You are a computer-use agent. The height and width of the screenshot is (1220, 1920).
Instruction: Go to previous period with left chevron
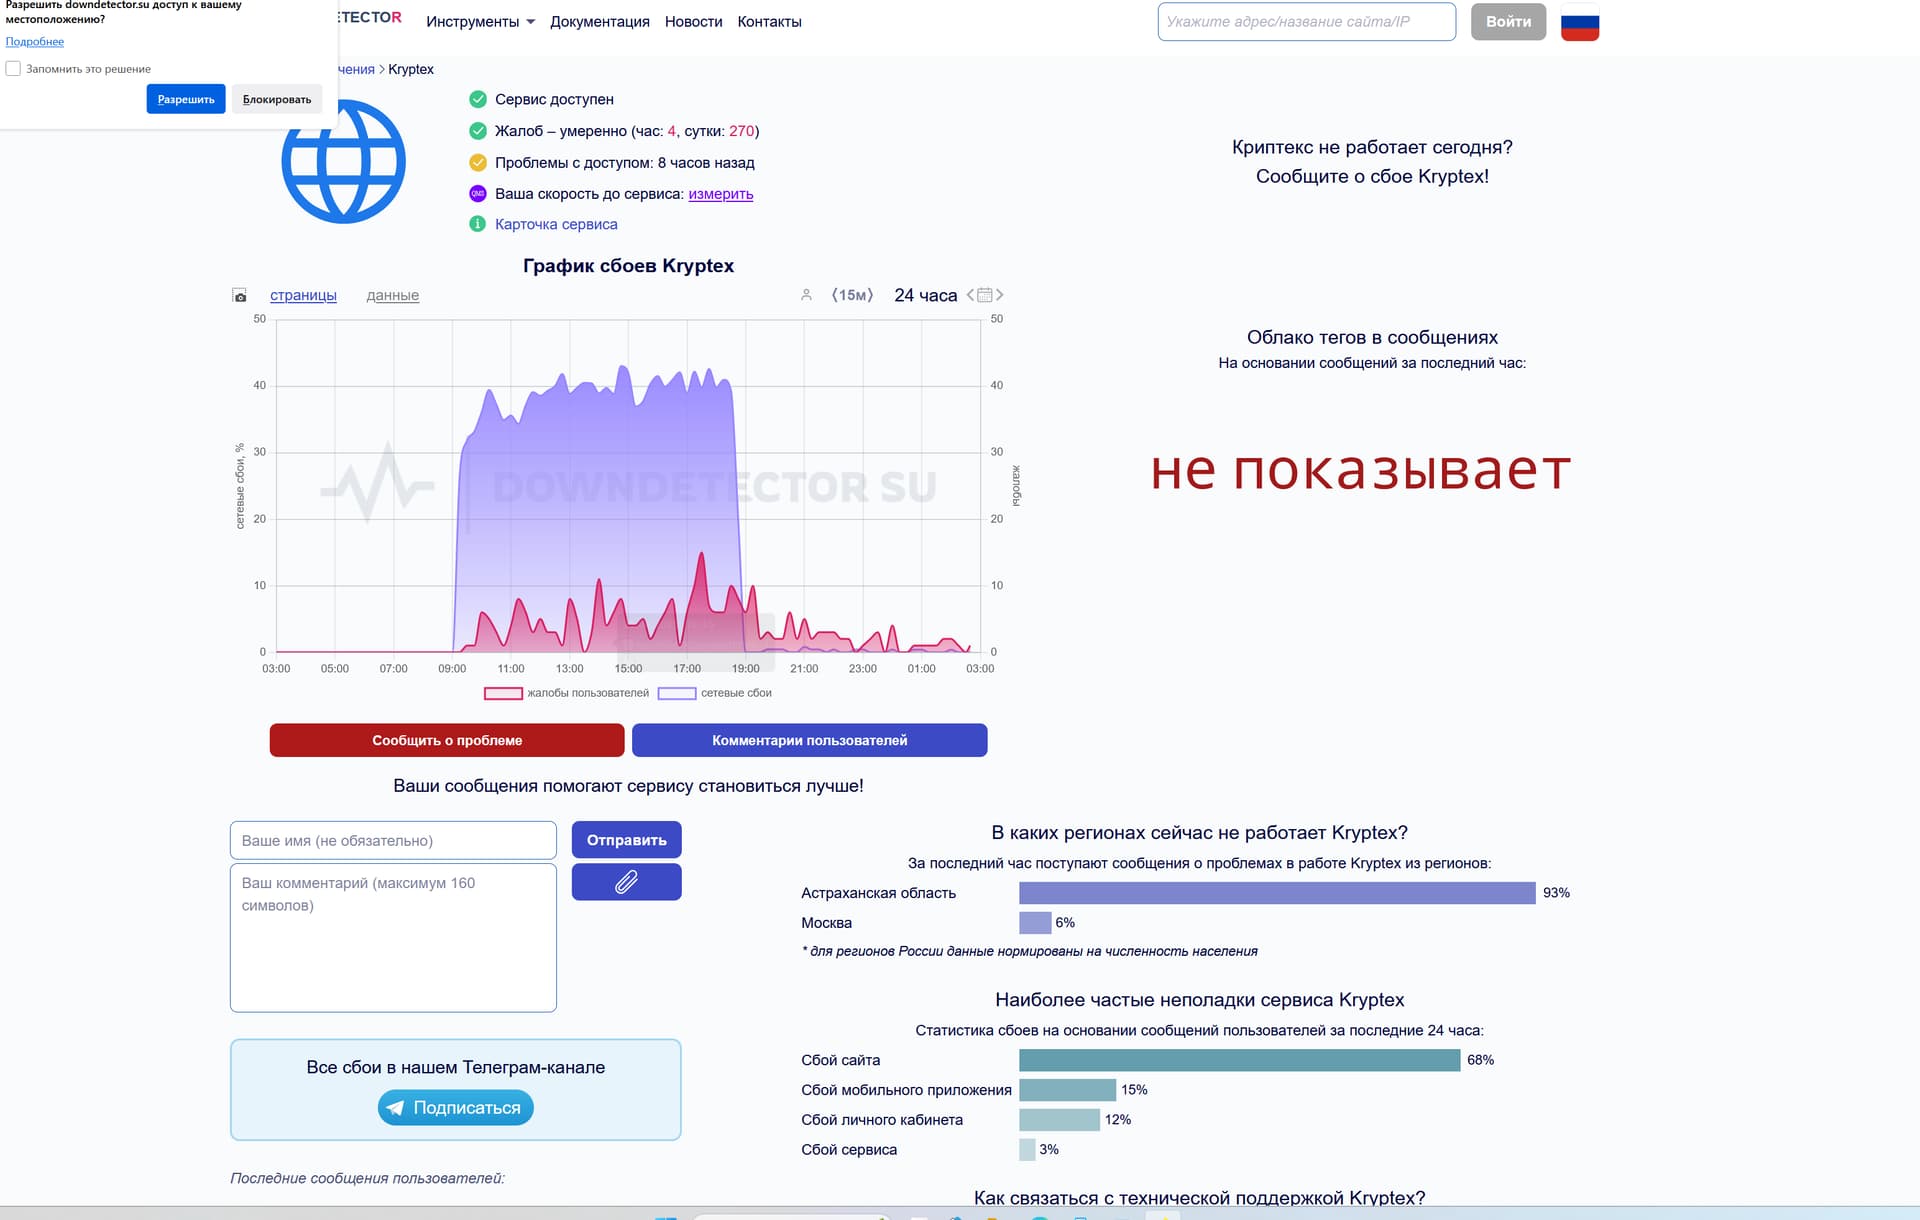click(x=970, y=295)
